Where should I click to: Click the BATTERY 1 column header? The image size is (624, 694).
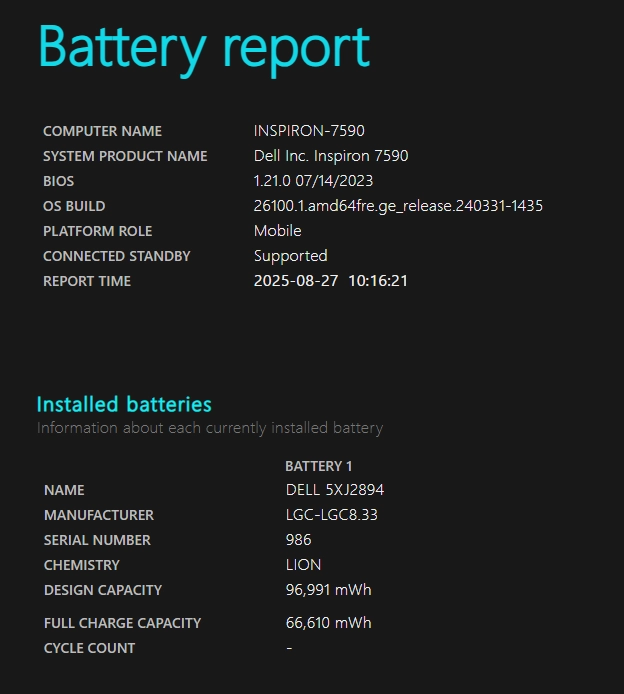[319, 466]
